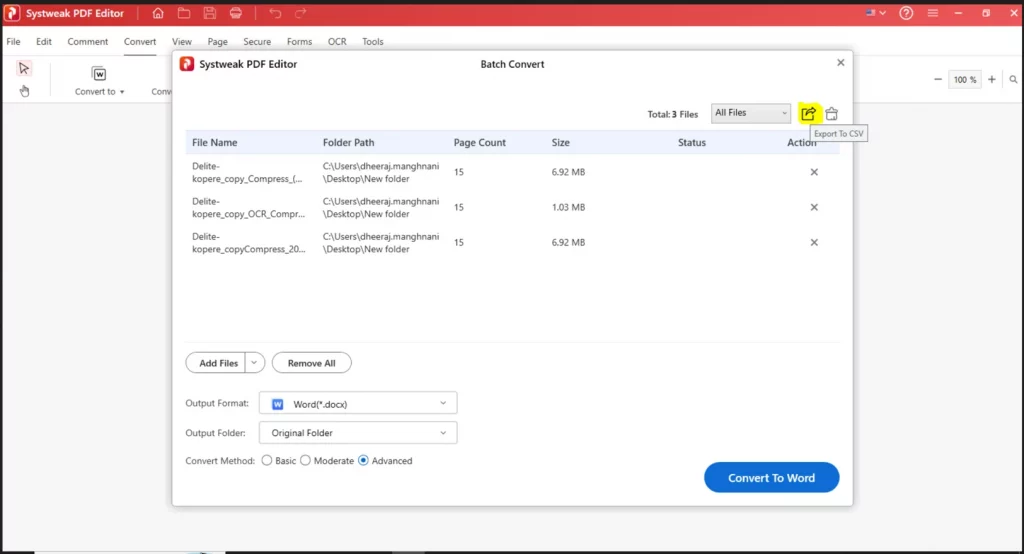Open the OCR tab

coord(337,41)
